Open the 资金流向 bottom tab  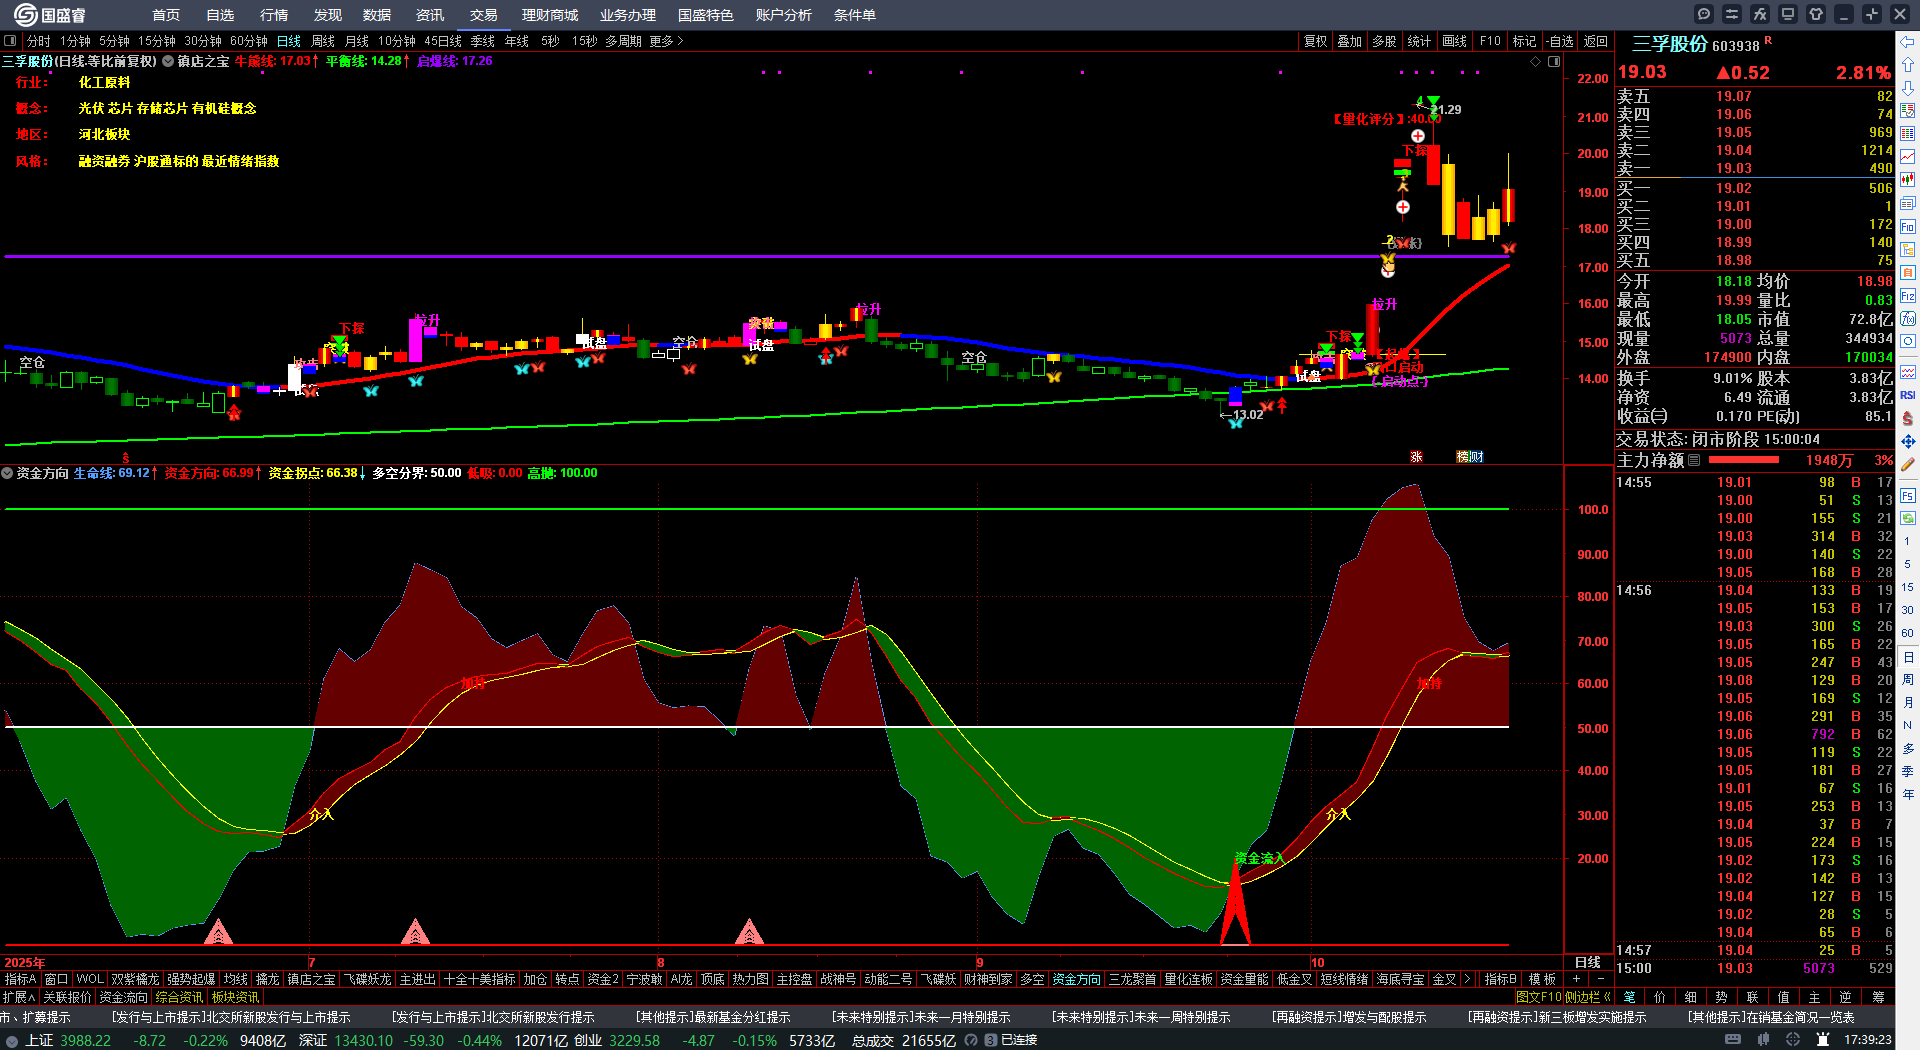click(x=124, y=997)
